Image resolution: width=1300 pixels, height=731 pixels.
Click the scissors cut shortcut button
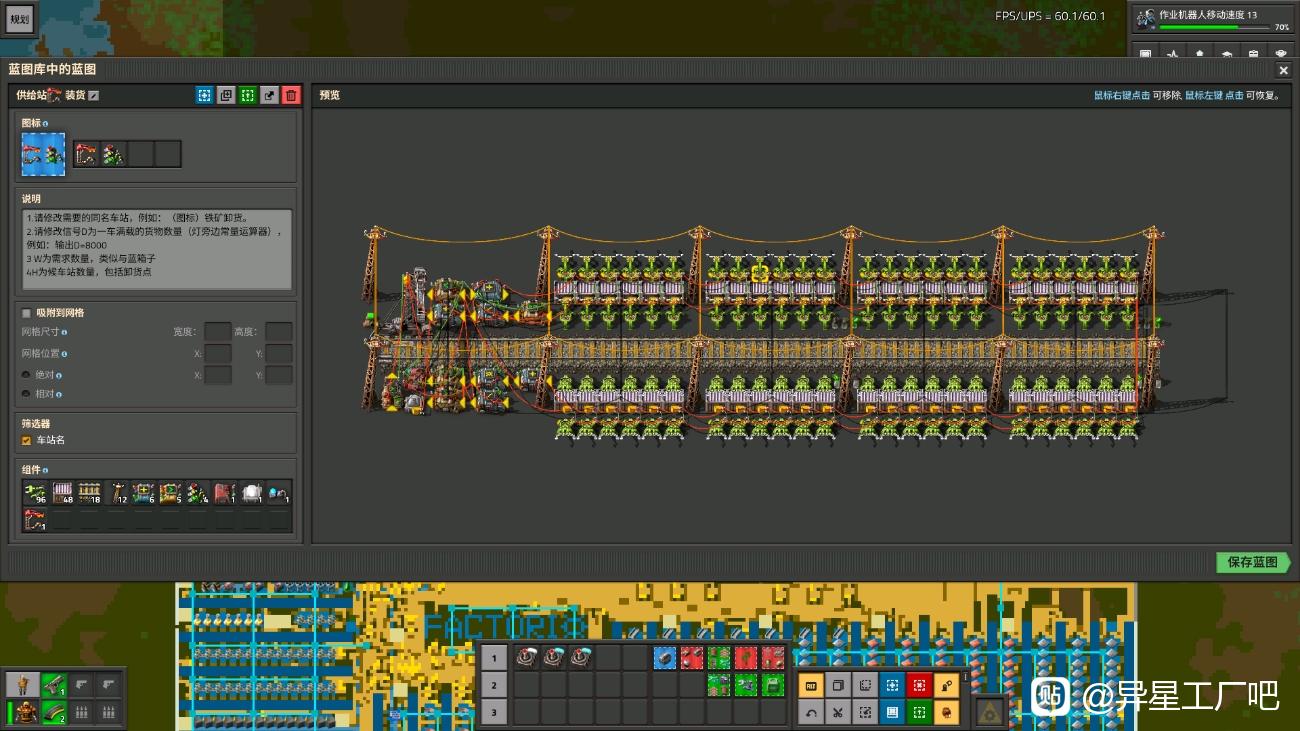[838, 712]
